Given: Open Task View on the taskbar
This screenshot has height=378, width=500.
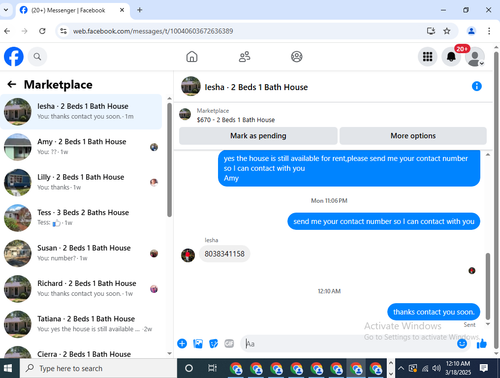Looking at the screenshot, I should (212, 368).
